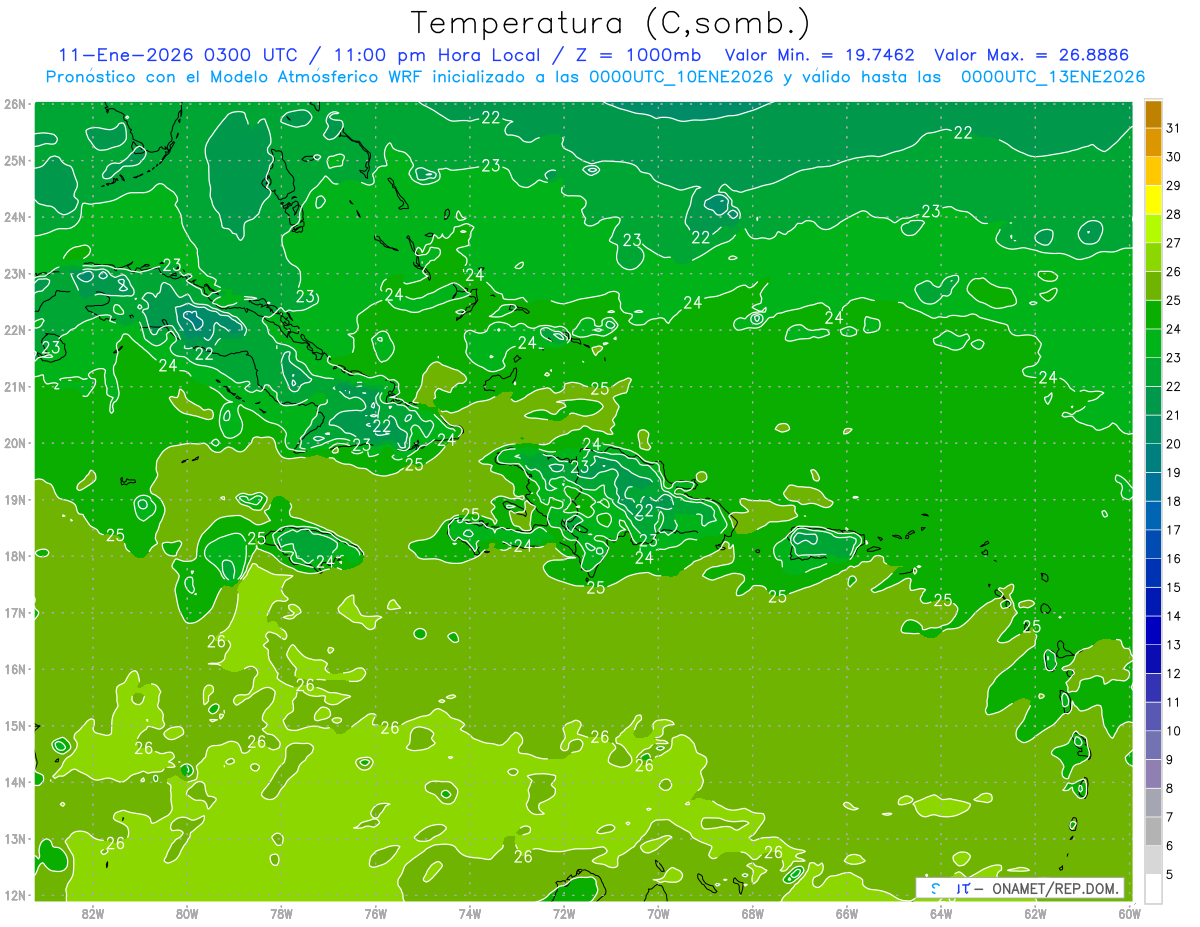The image size is (1200, 927).
Task: Click the 'ONAMET/REP.DOM.' credit label
Action: pyautogui.click(x=1054, y=888)
